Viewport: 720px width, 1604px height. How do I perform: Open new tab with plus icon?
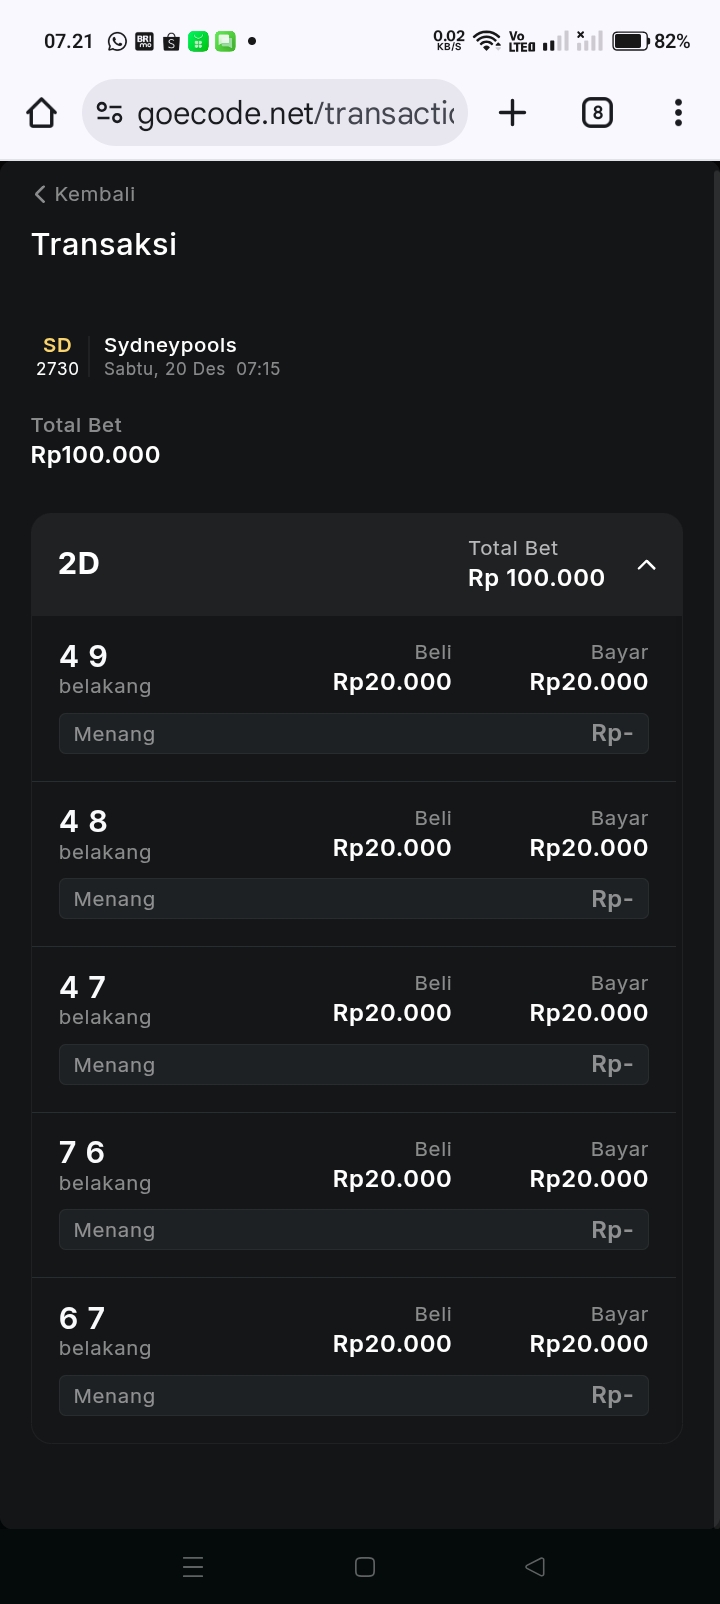click(x=512, y=113)
